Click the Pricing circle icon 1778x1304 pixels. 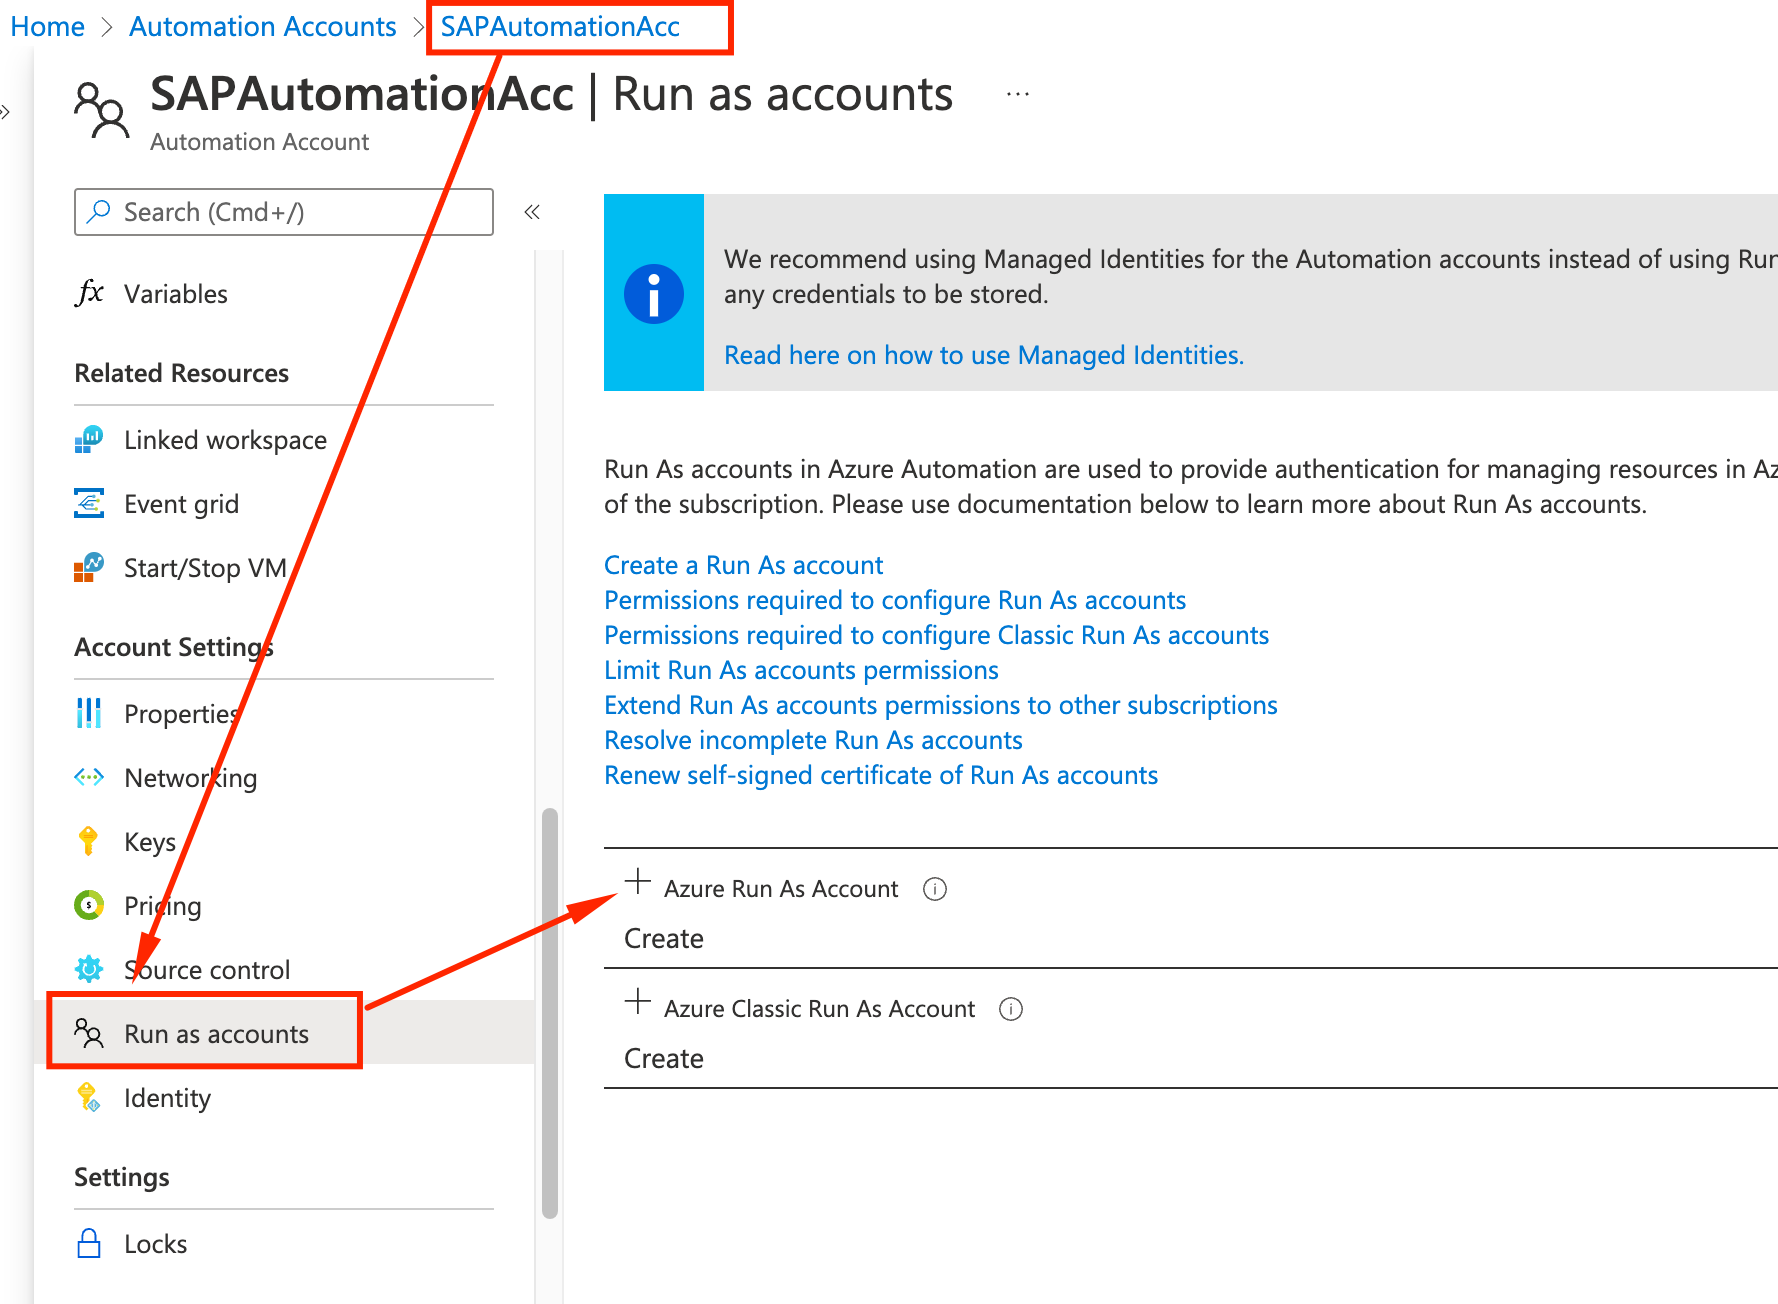(89, 905)
